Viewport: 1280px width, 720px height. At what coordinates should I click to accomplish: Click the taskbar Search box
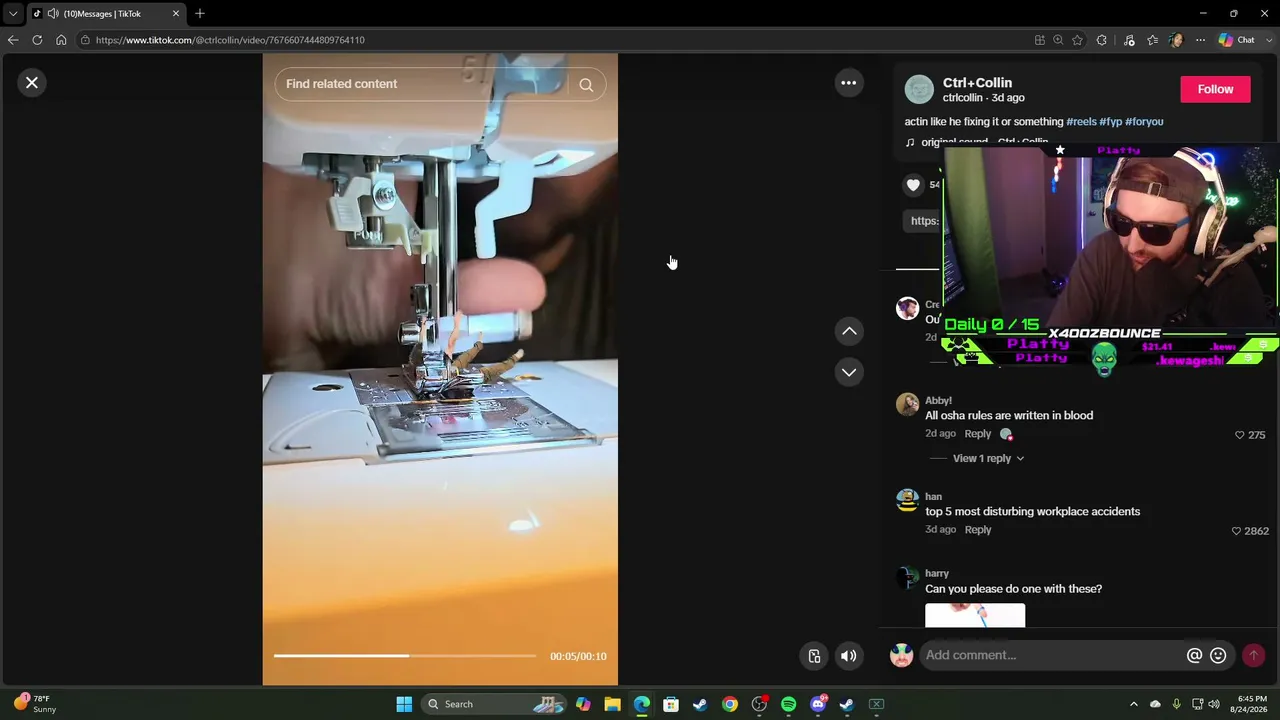(x=494, y=704)
